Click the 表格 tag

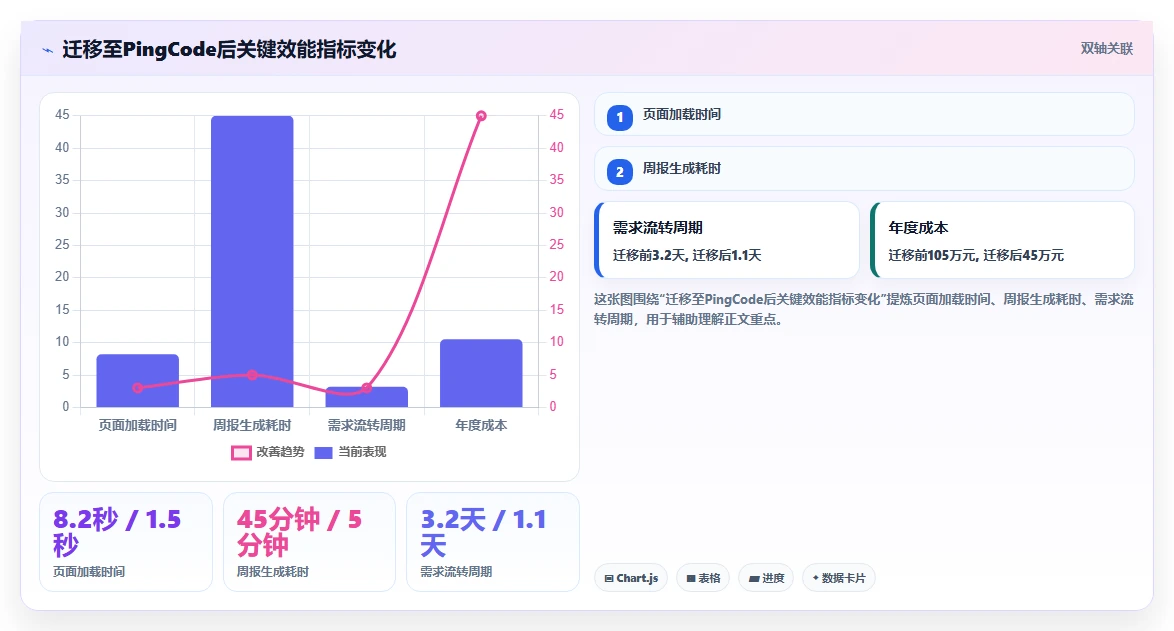(x=703, y=578)
